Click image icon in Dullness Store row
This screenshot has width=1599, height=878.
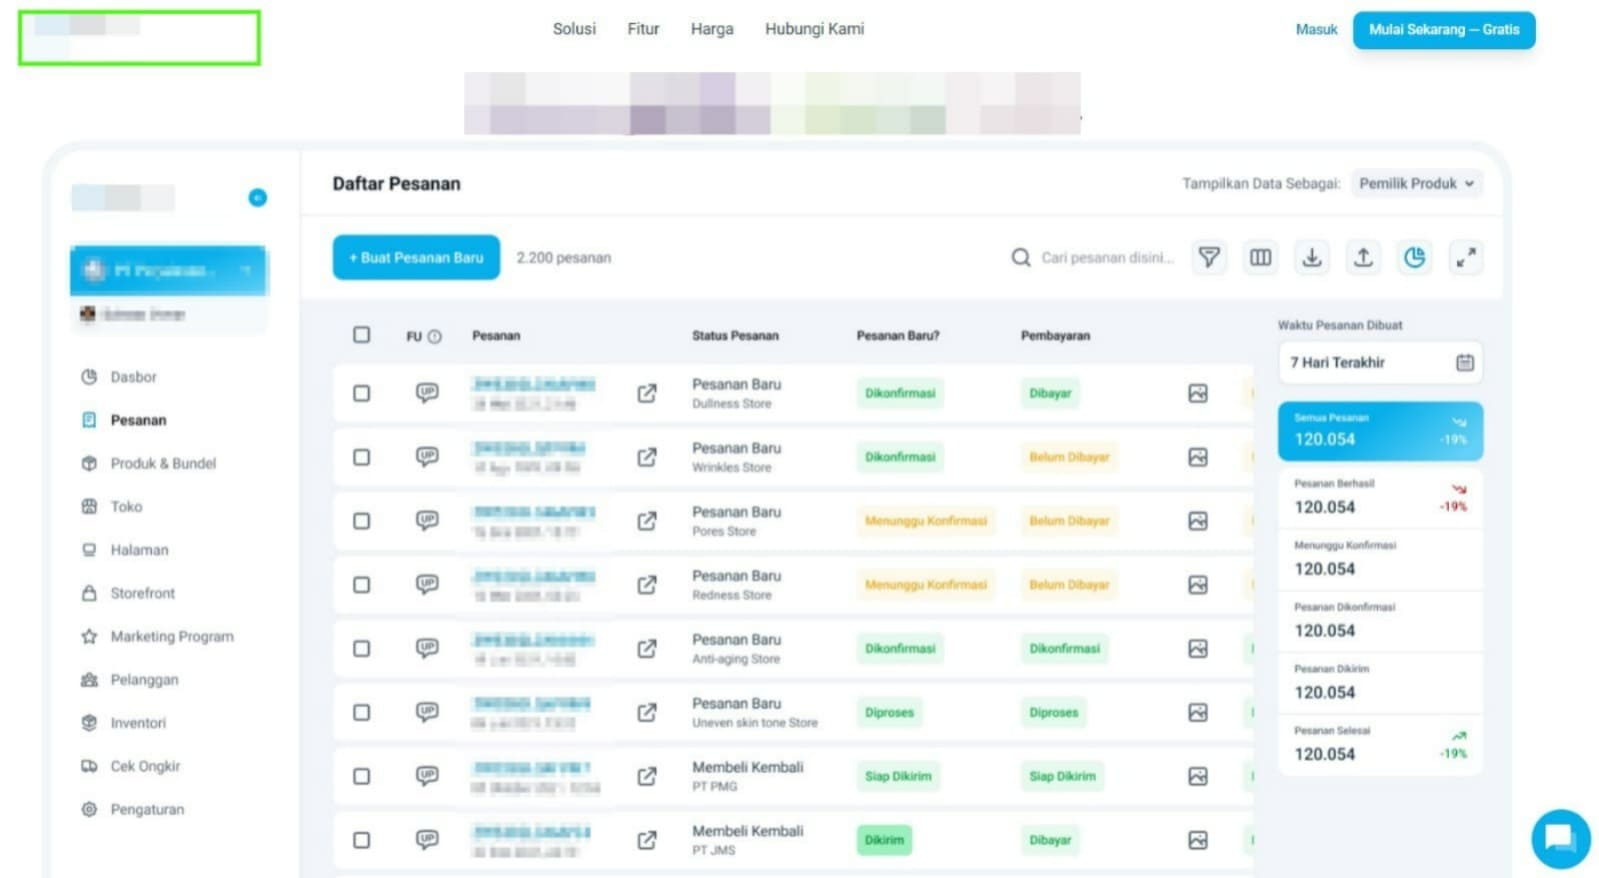1198,393
